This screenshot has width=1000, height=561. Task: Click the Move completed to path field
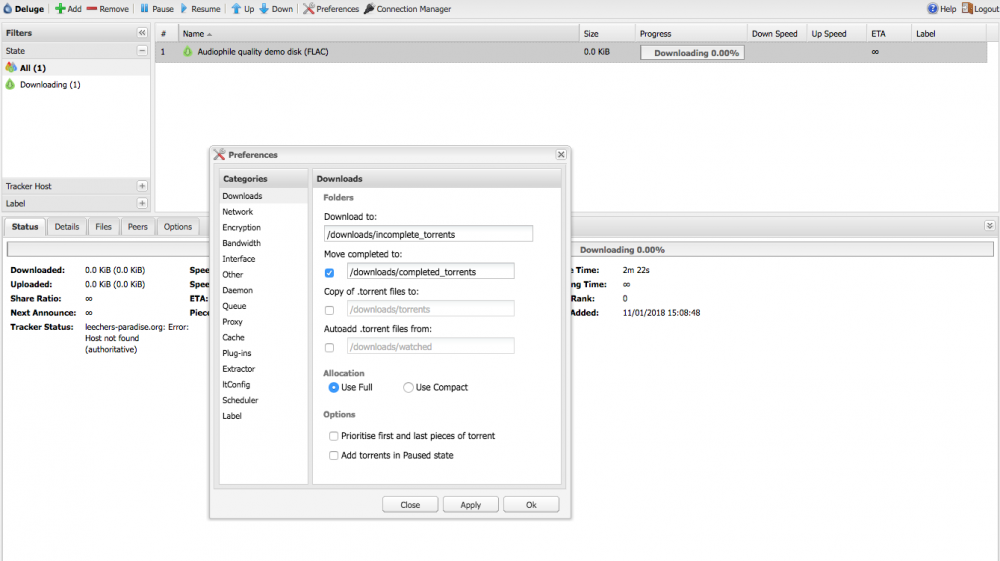[x=430, y=272]
